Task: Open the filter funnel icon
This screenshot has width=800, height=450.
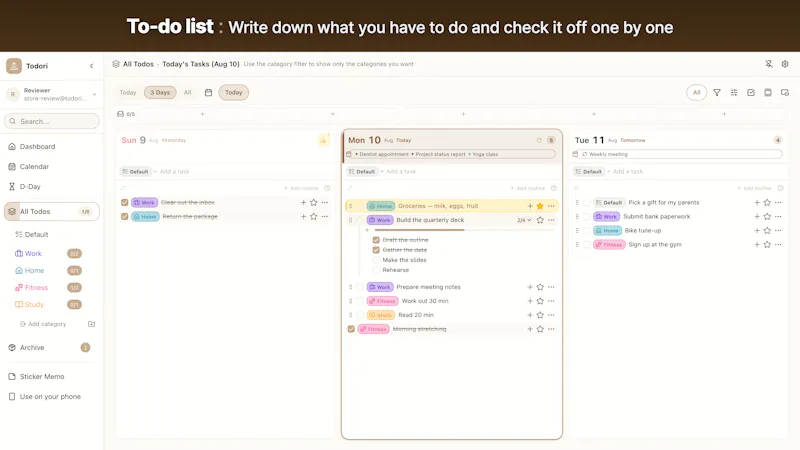Action: point(717,92)
